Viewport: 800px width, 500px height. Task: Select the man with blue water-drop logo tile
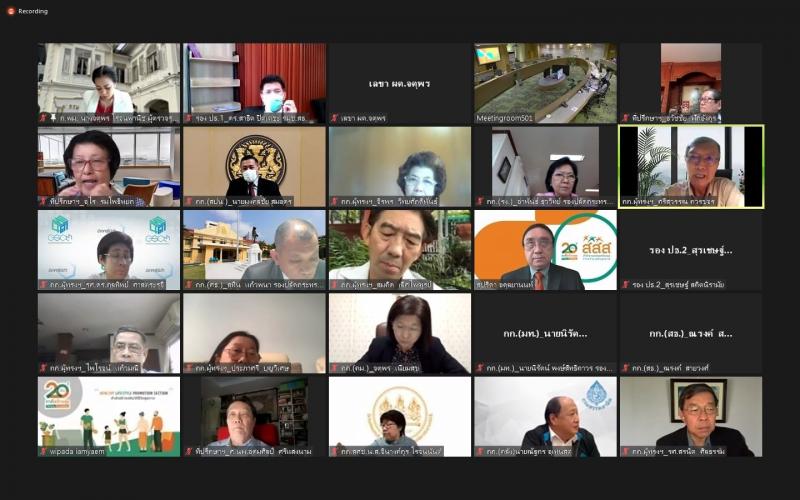pos(545,416)
